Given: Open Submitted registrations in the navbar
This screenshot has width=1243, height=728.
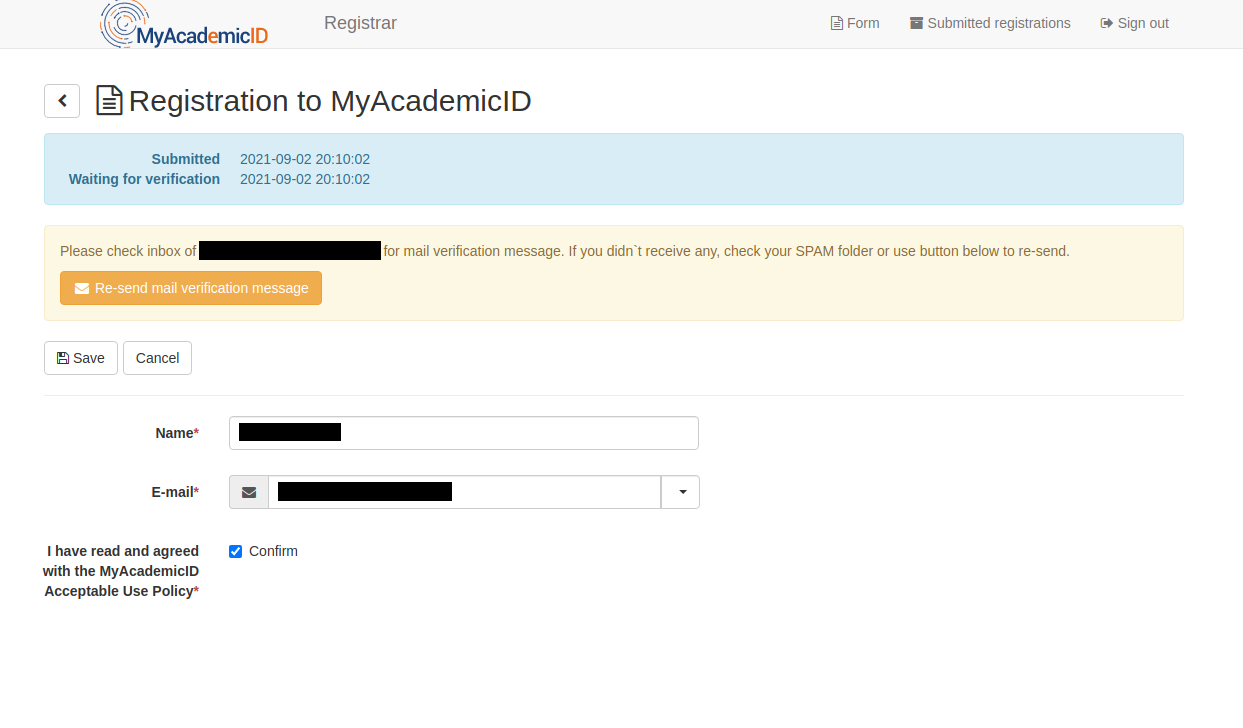Looking at the screenshot, I should 998,23.
